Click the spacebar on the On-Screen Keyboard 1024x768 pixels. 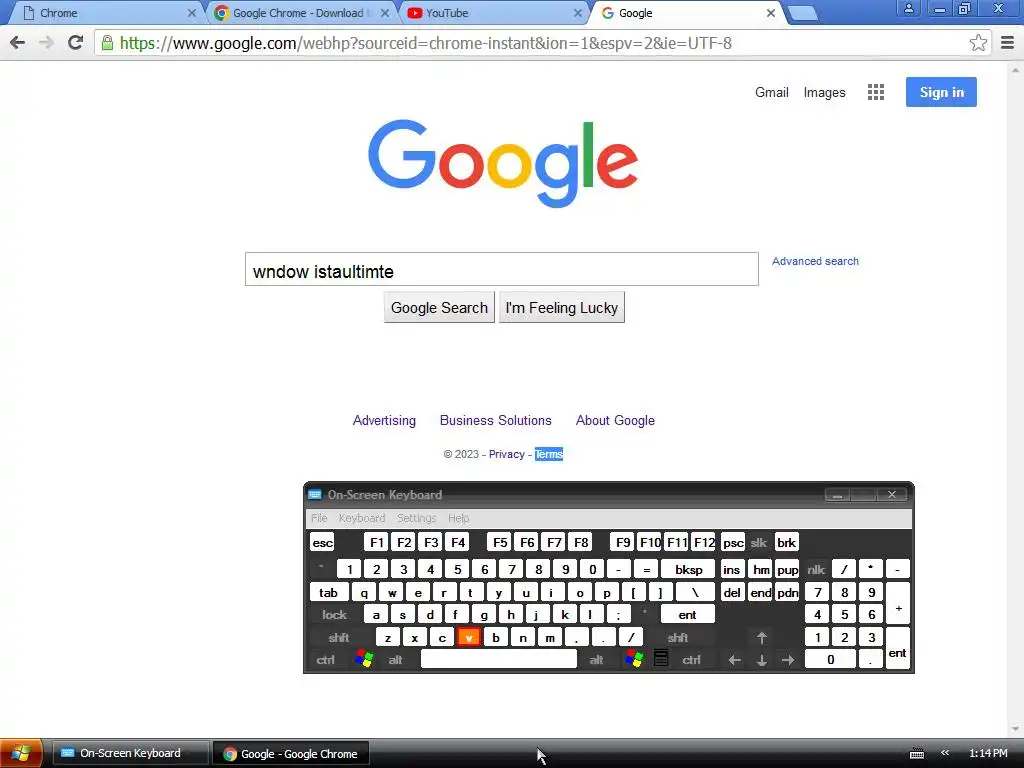pyautogui.click(x=499, y=659)
